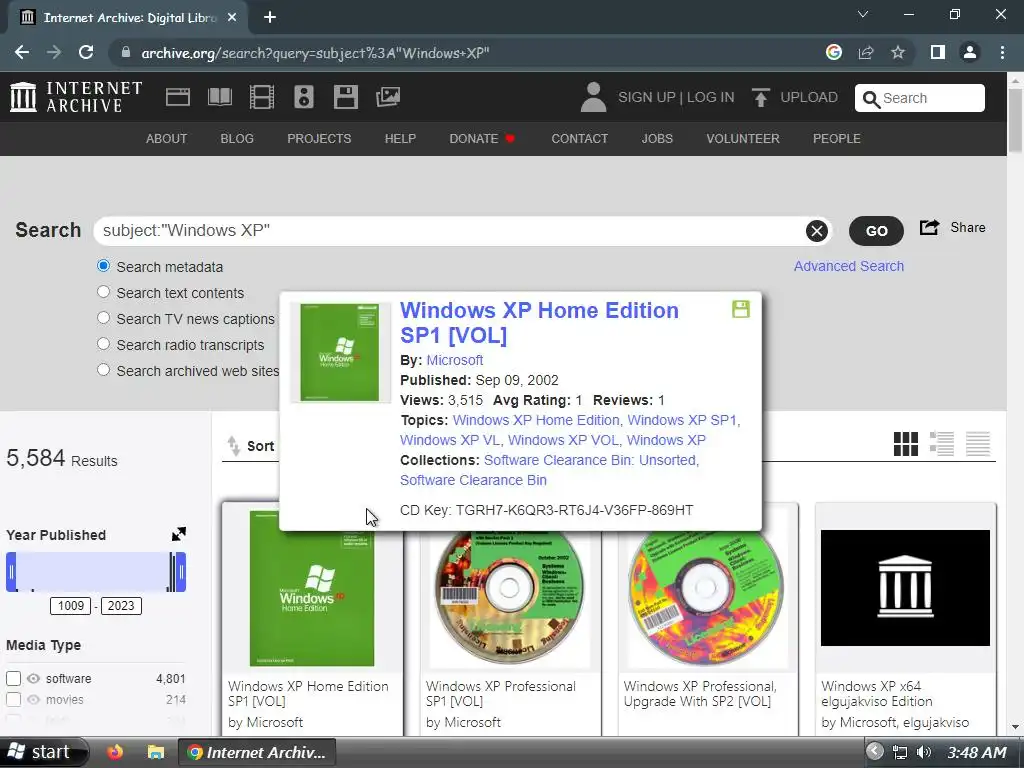
Task: Bookmark this page with star icon
Action: tap(898, 52)
